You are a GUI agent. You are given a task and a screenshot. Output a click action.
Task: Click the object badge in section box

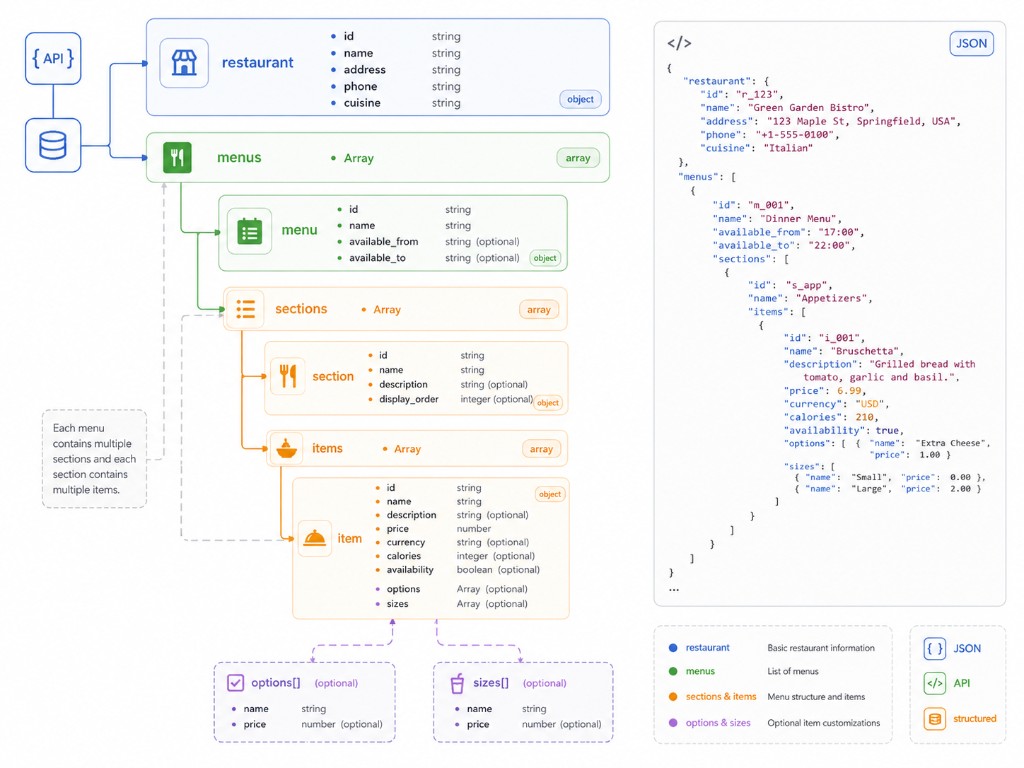tap(548, 402)
